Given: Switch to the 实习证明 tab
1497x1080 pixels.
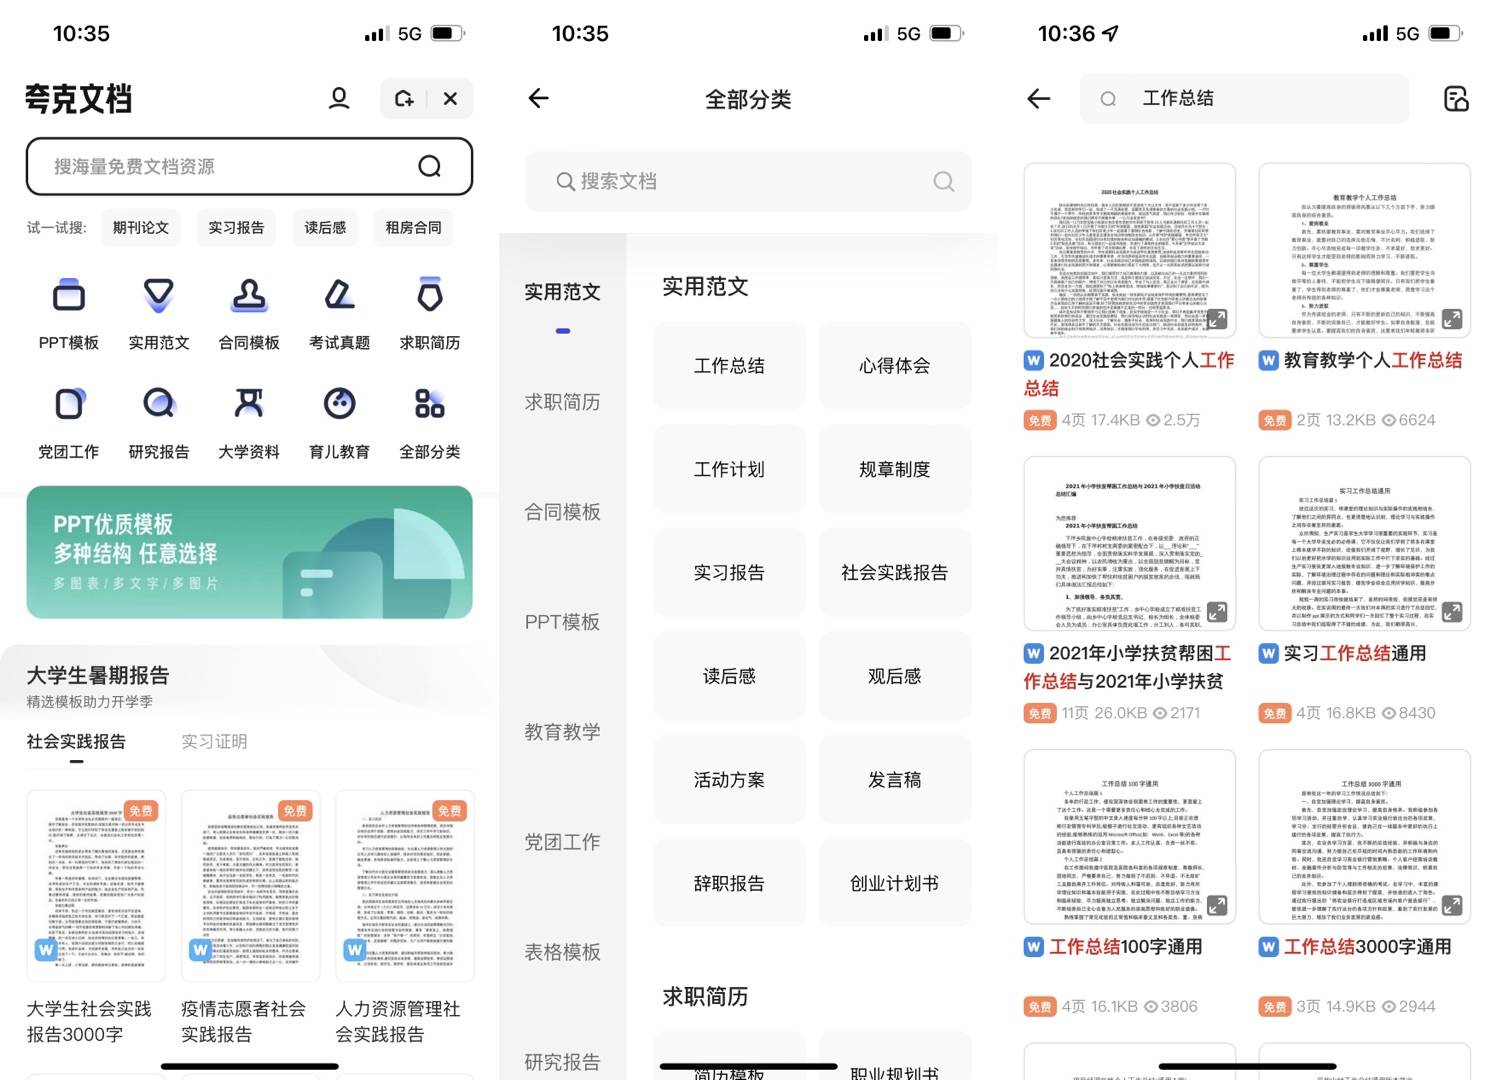Looking at the screenshot, I should (x=213, y=740).
